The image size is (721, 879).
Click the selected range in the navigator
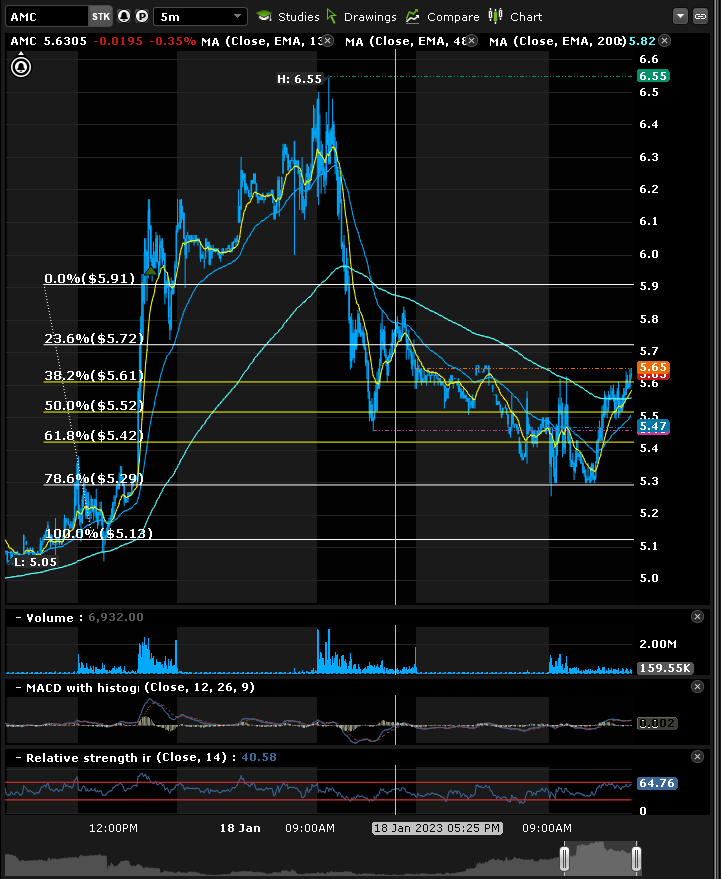tap(600, 858)
